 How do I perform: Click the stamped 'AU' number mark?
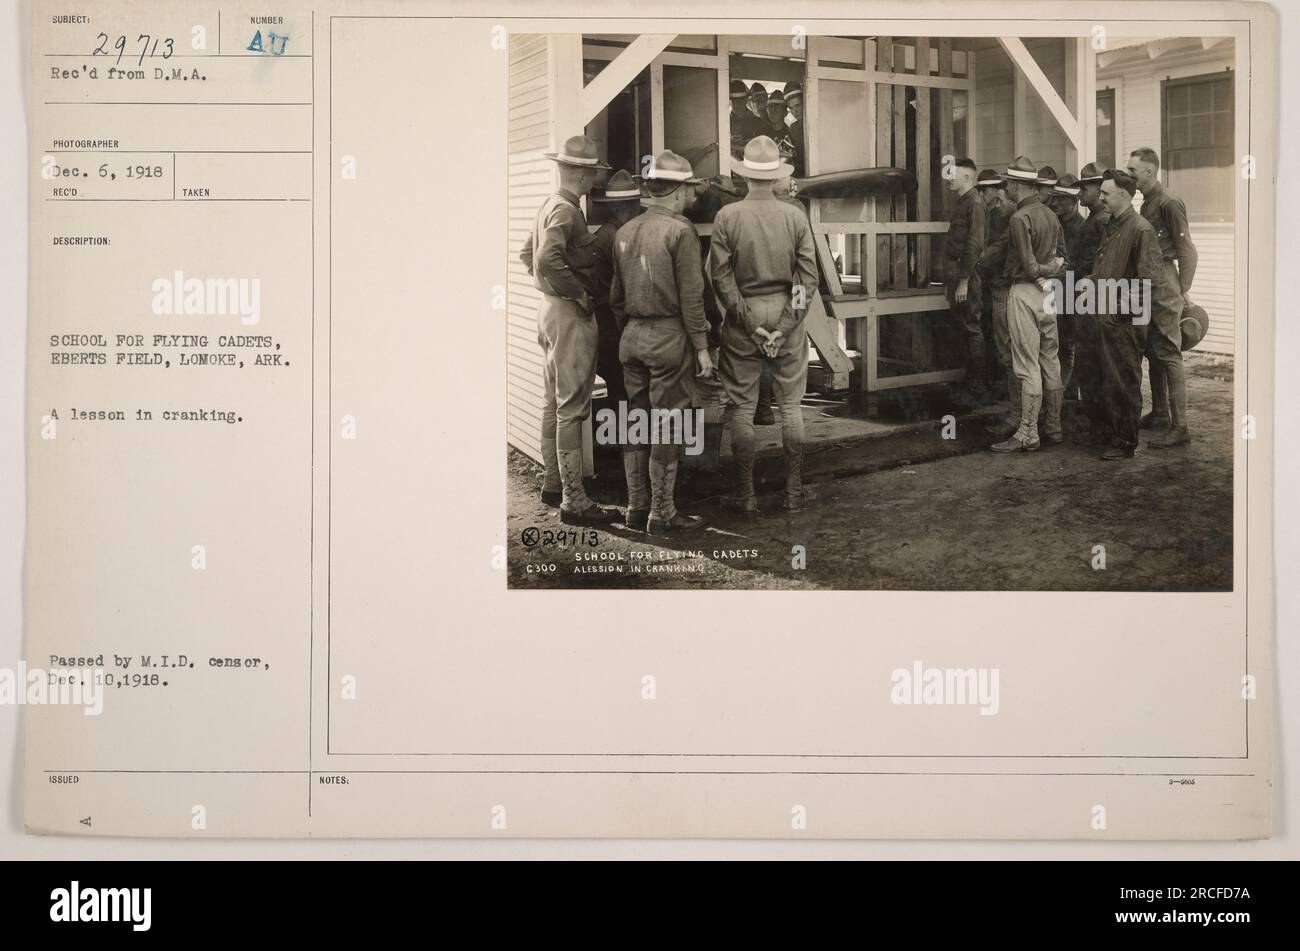pos(266,42)
